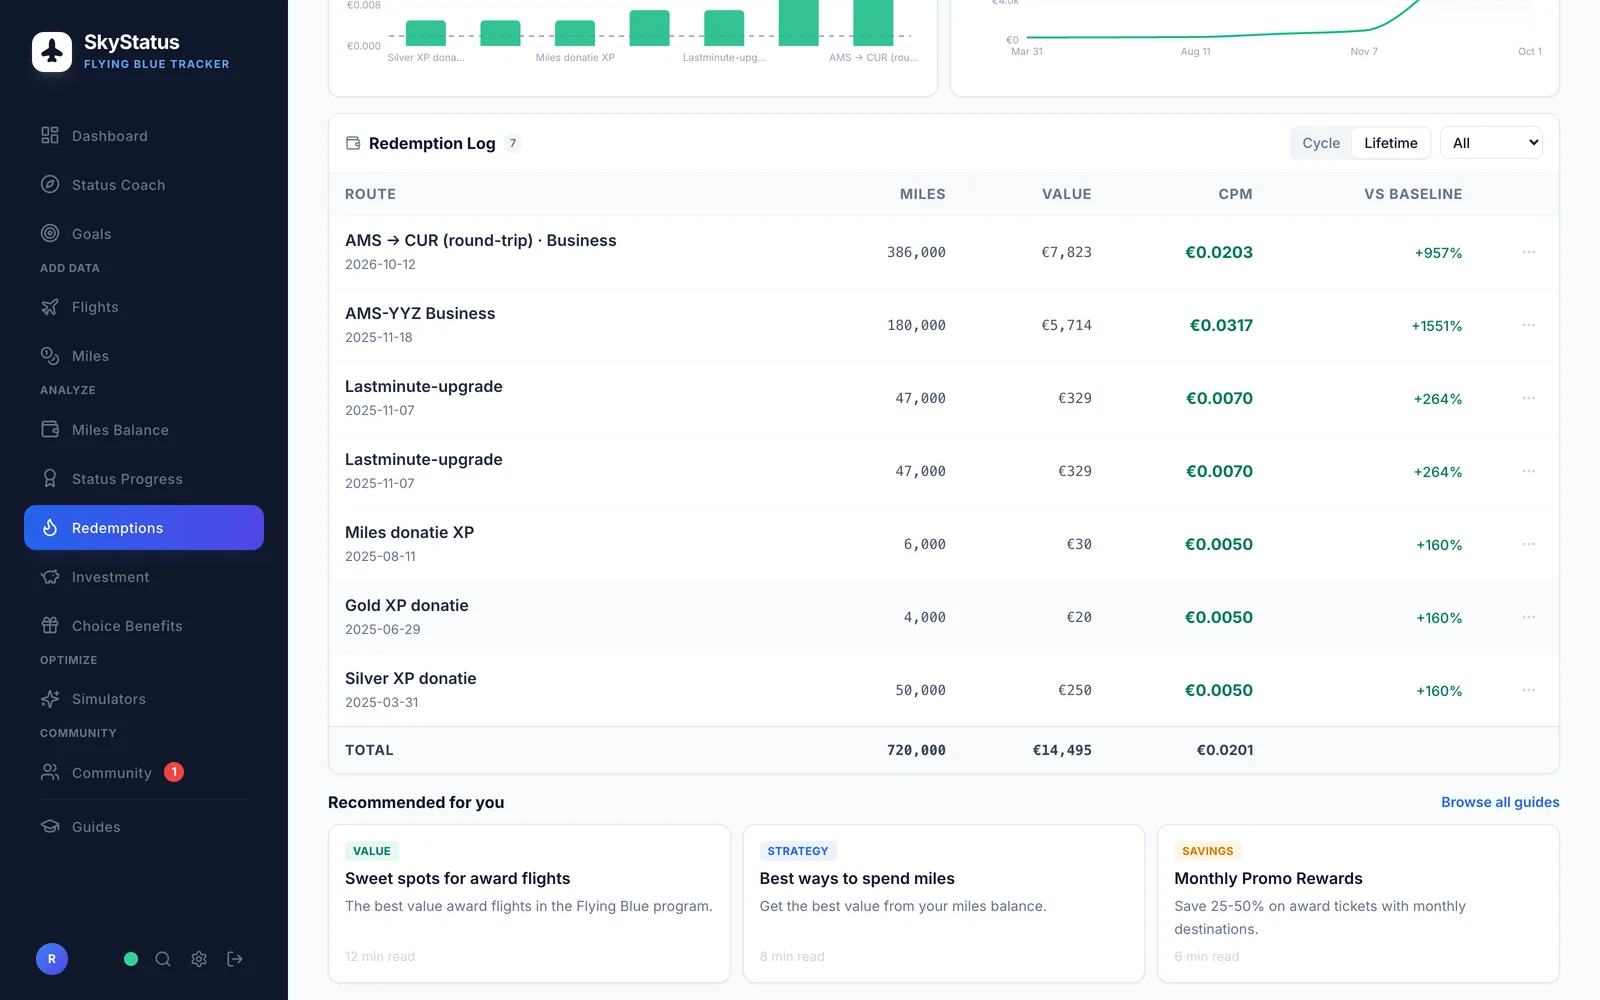Open Best ways to spend miles guide
The height and width of the screenshot is (1000, 1600).
[944, 903]
